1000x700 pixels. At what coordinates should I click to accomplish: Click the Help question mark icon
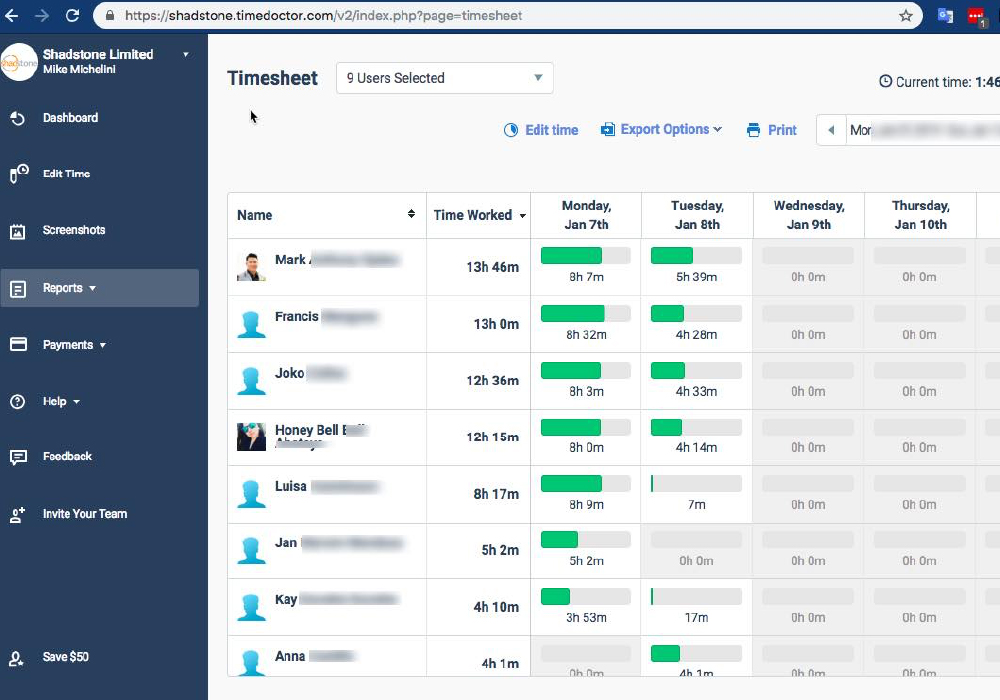pos(18,402)
